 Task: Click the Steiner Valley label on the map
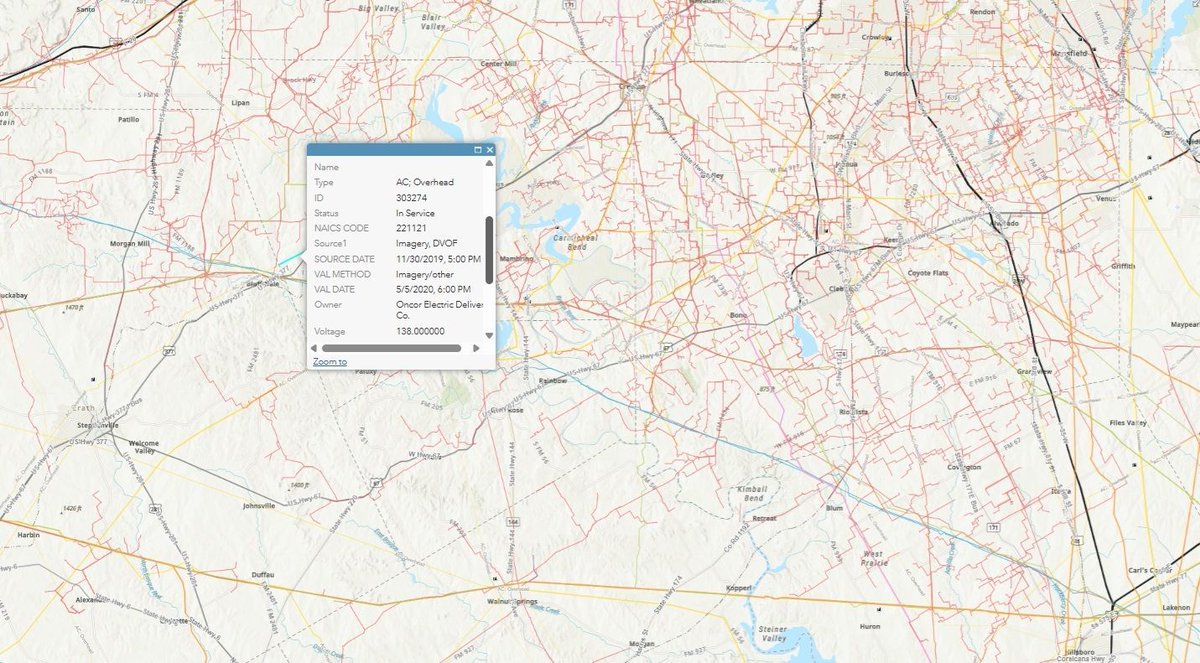(x=774, y=633)
